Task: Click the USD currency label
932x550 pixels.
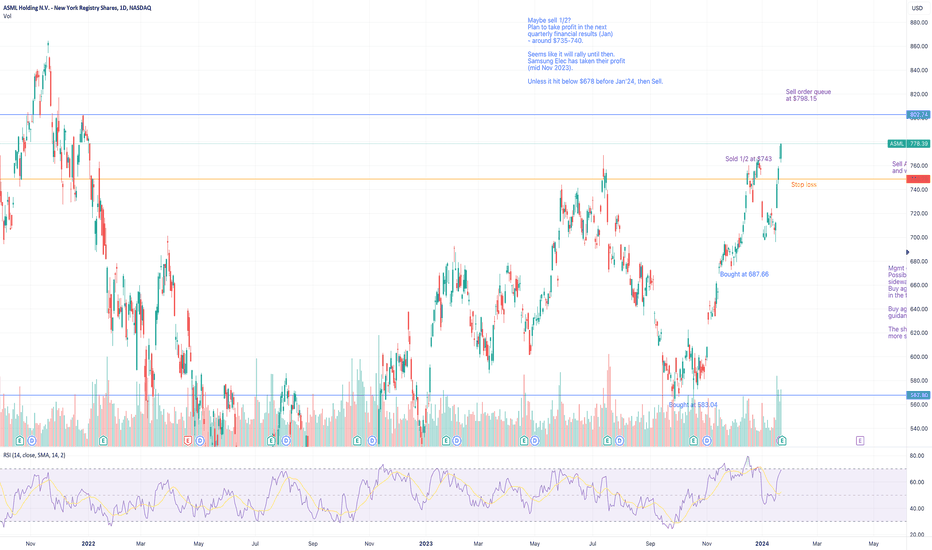Action: [x=917, y=8]
